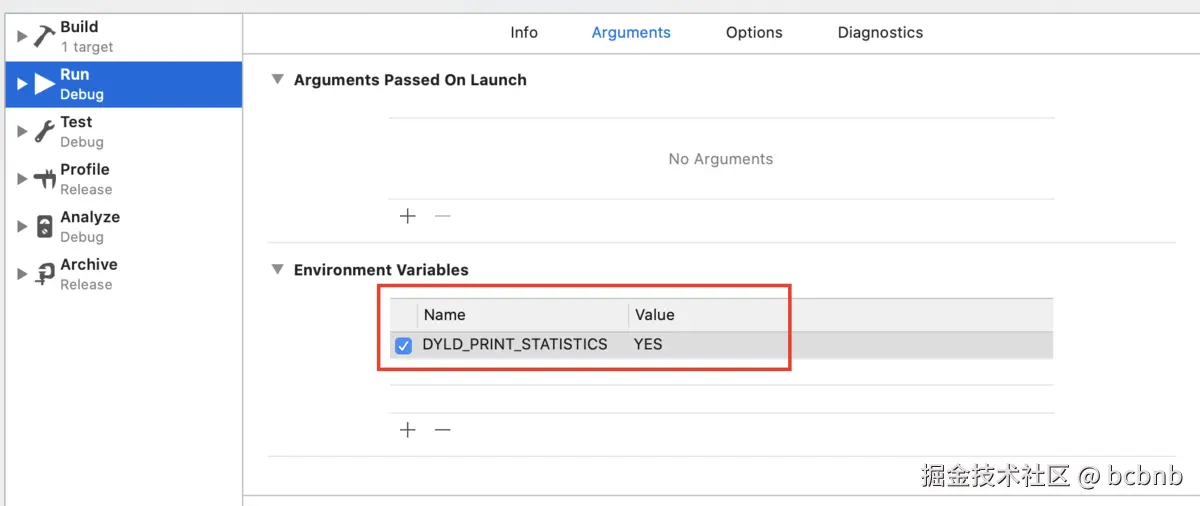Uncheck the DYLD_PRINT_STATISTICS checkbox
Image resolution: width=1200 pixels, height=506 pixels.
coord(403,346)
